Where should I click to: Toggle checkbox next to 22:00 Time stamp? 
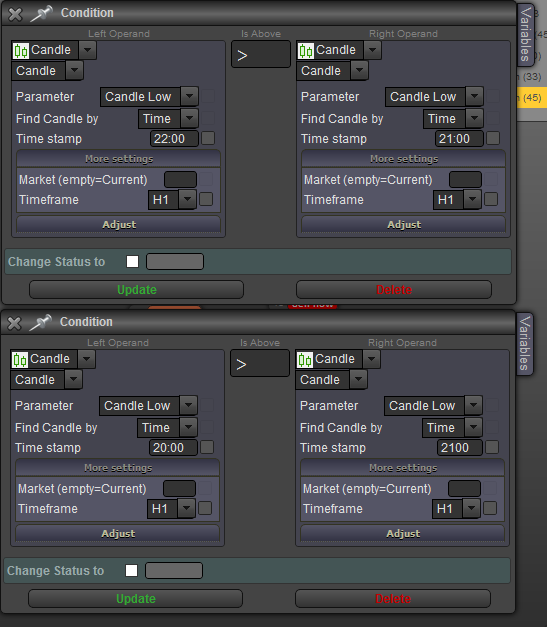coord(208,138)
